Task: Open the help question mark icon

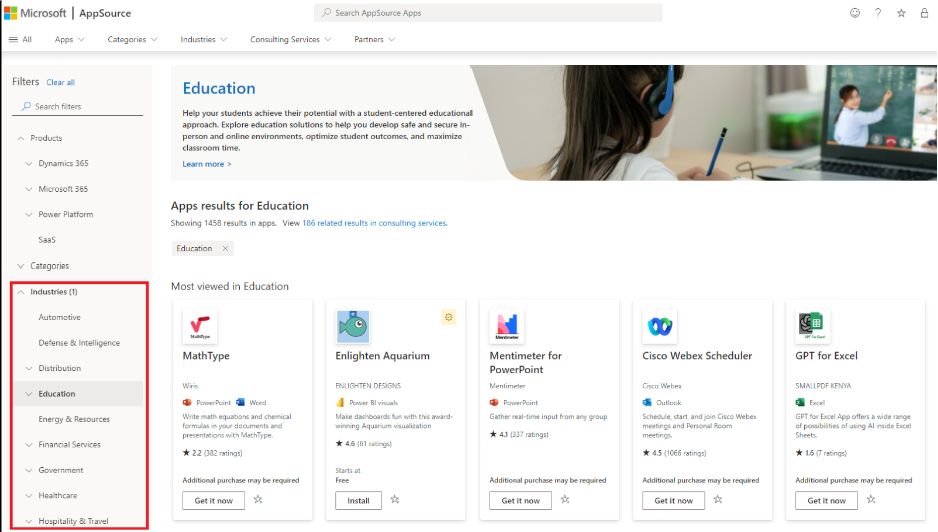Action: tap(878, 13)
